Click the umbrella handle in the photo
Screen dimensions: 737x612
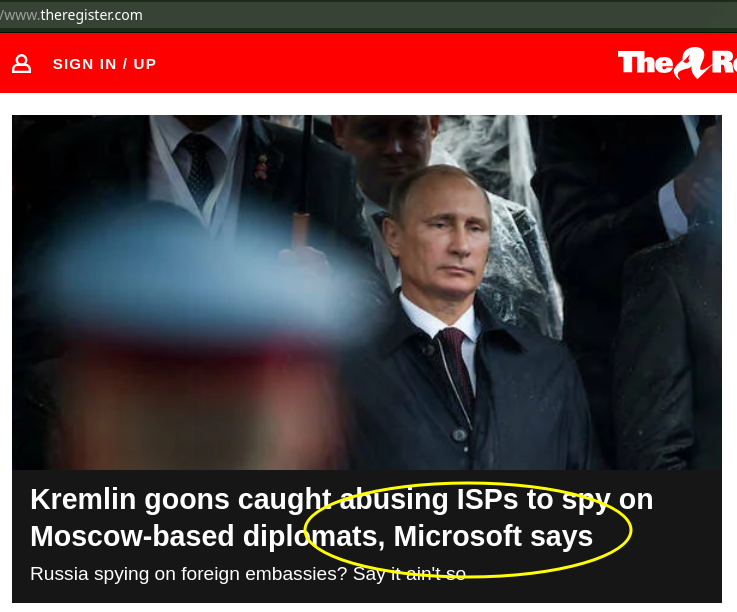[301, 229]
